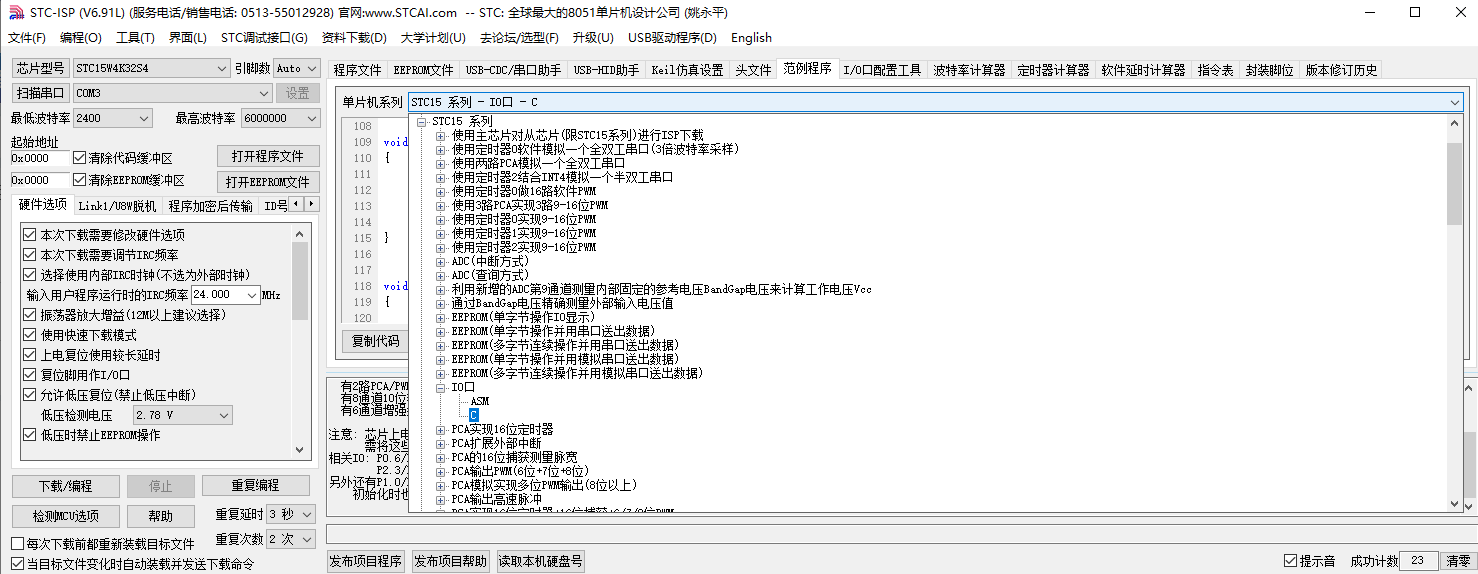Click the tab scroll right arrow
Image resolution: width=1478 pixels, height=574 pixels.
point(312,204)
